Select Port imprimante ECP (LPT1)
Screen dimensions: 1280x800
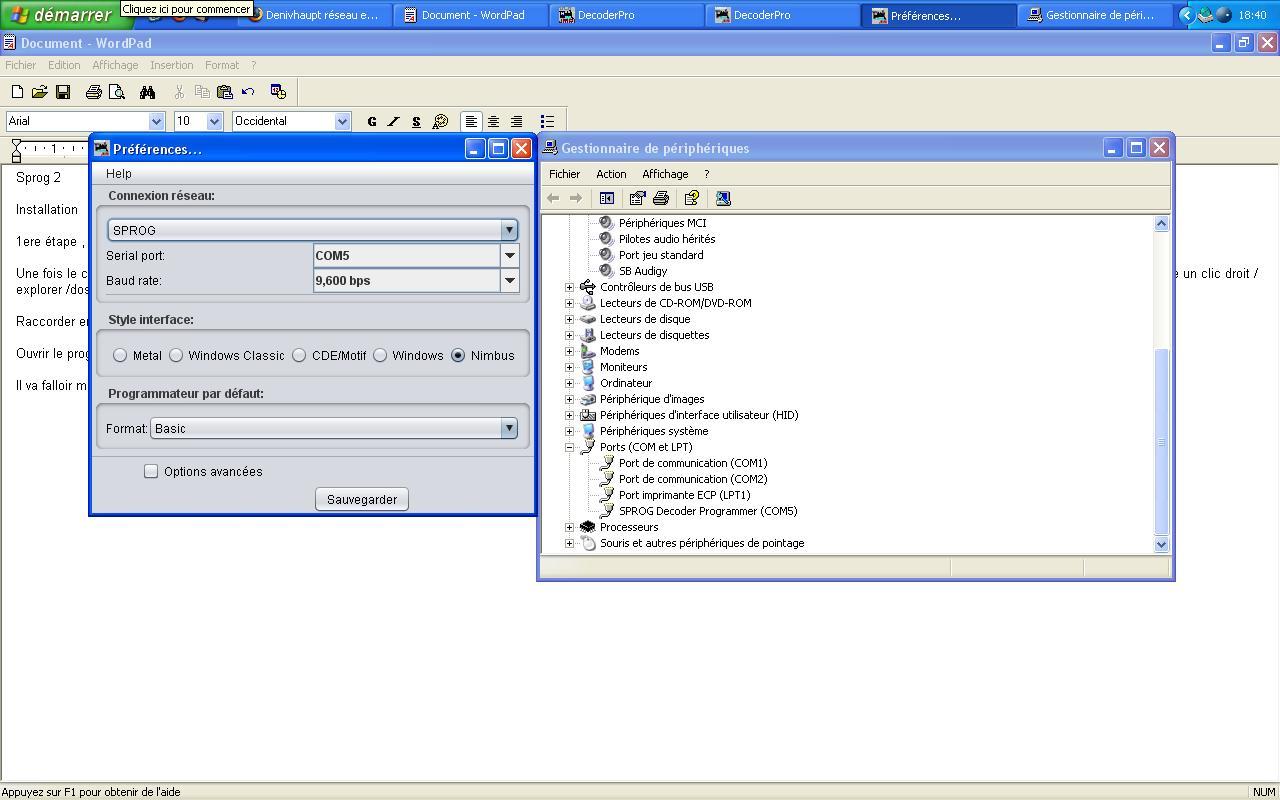(684, 495)
